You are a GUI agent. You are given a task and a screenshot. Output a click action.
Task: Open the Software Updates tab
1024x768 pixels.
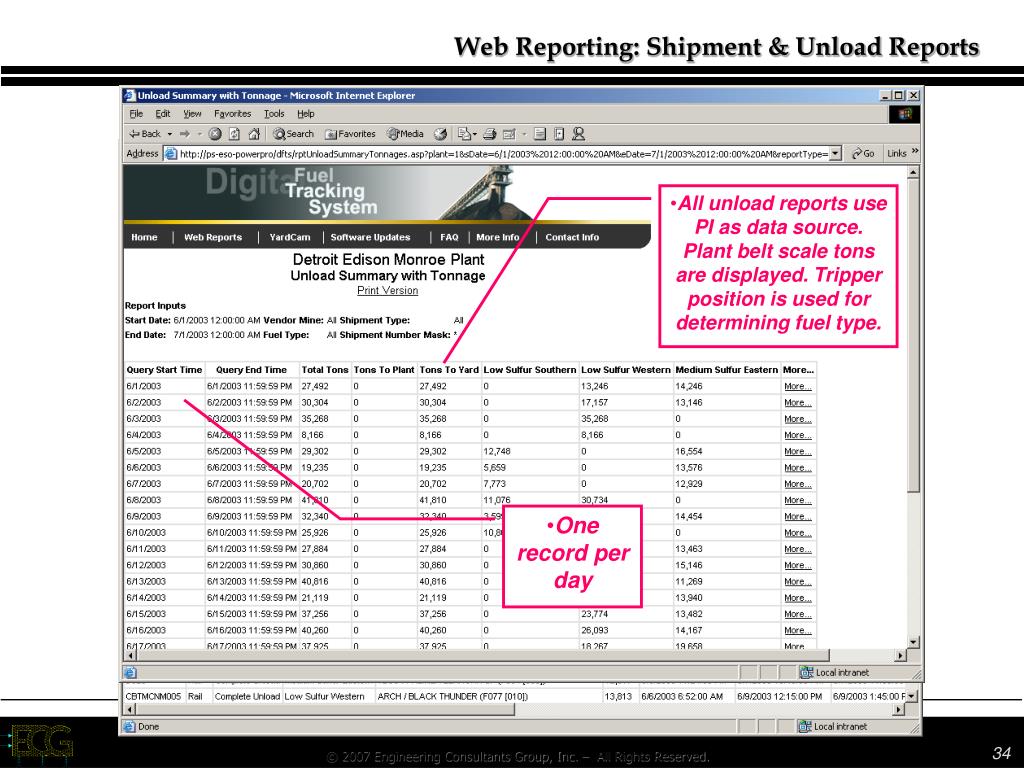[370, 237]
